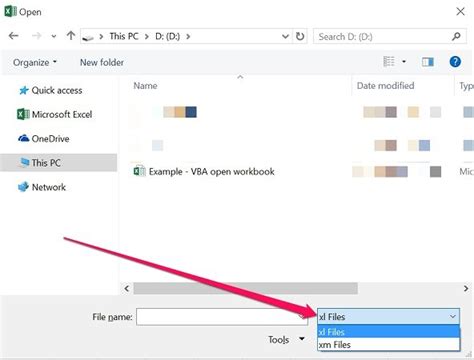474x360 pixels.
Task: Open OneDrive in navigation pane
Action: tap(44, 138)
